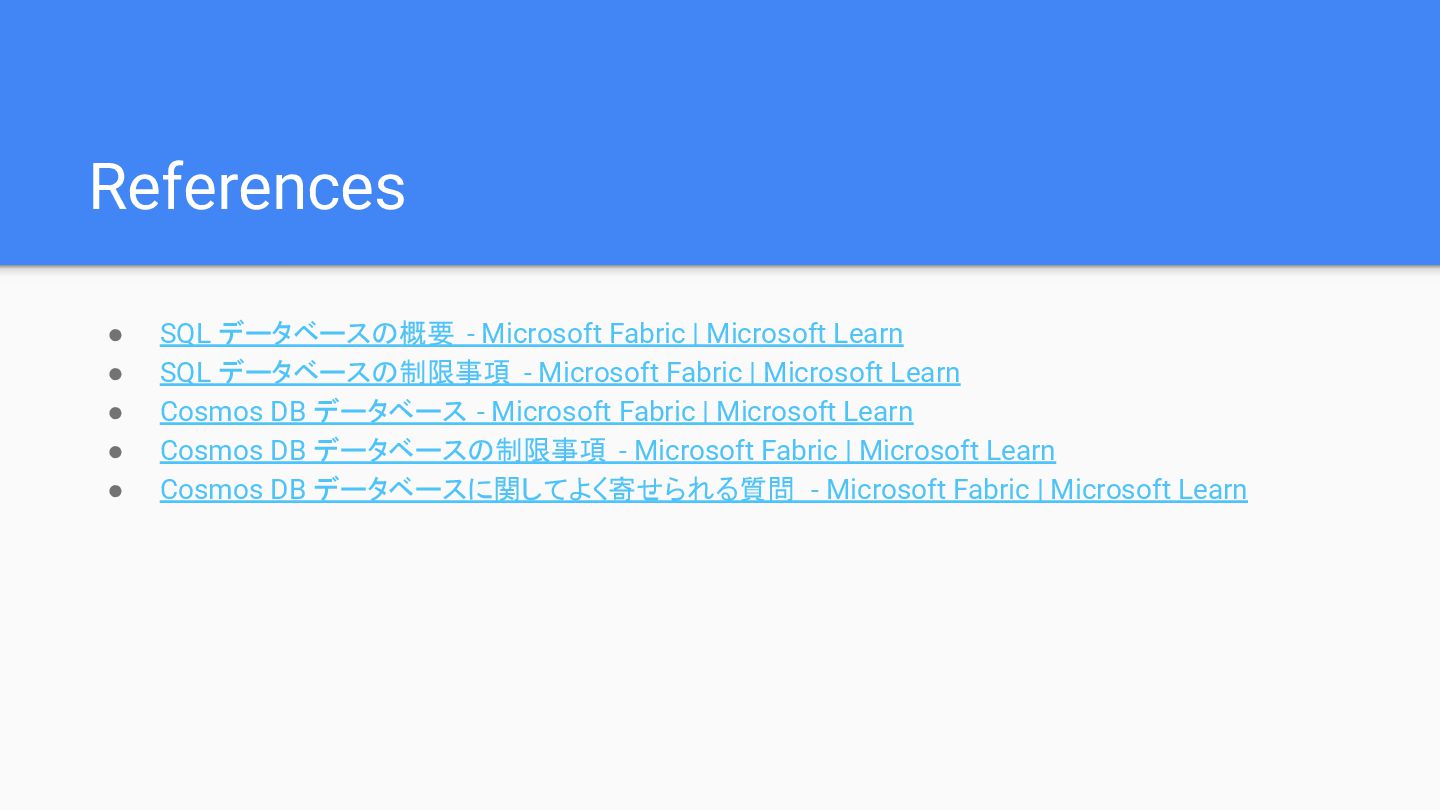Click the bullet before SQL データベースの制限事項
The width and height of the screenshot is (1440, 810).
click(x=116, y=373)
